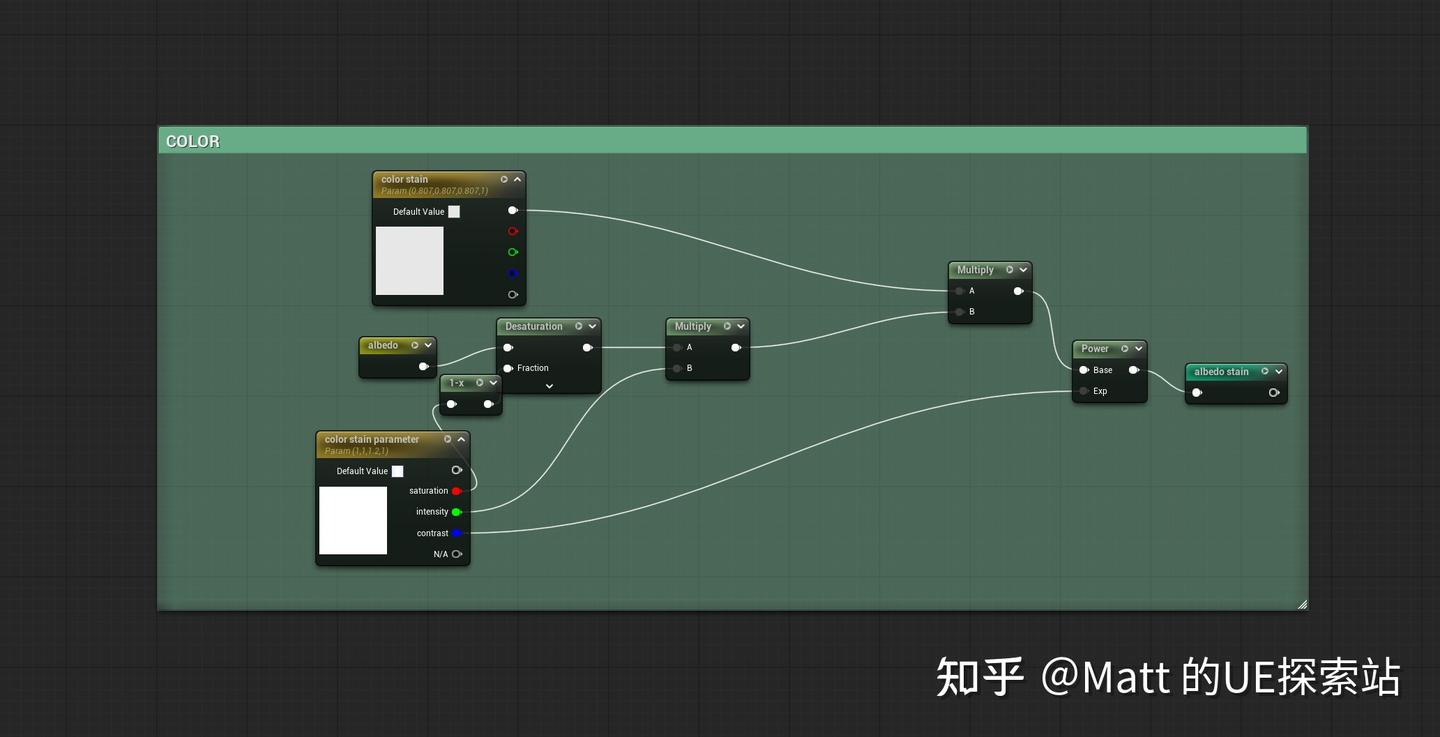The height and width of the screenshot is (737, 1440).
Task: Open the dropdown chevron on the Desaturation node
Action: point(592,326)
